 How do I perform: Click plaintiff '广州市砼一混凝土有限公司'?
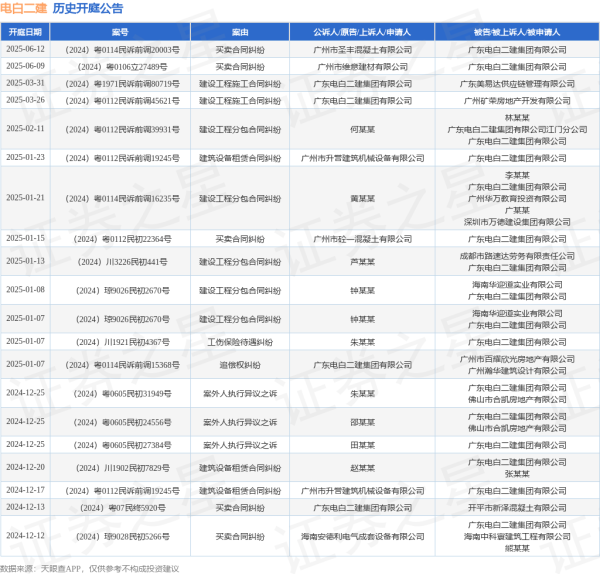(362, 239)
